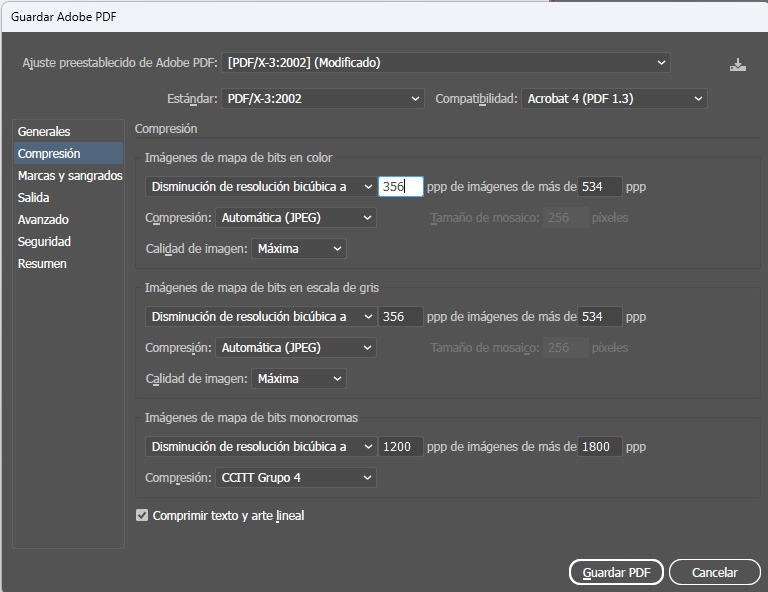Open the Salida section
The image size is (768, 592).
pos(34,198)
